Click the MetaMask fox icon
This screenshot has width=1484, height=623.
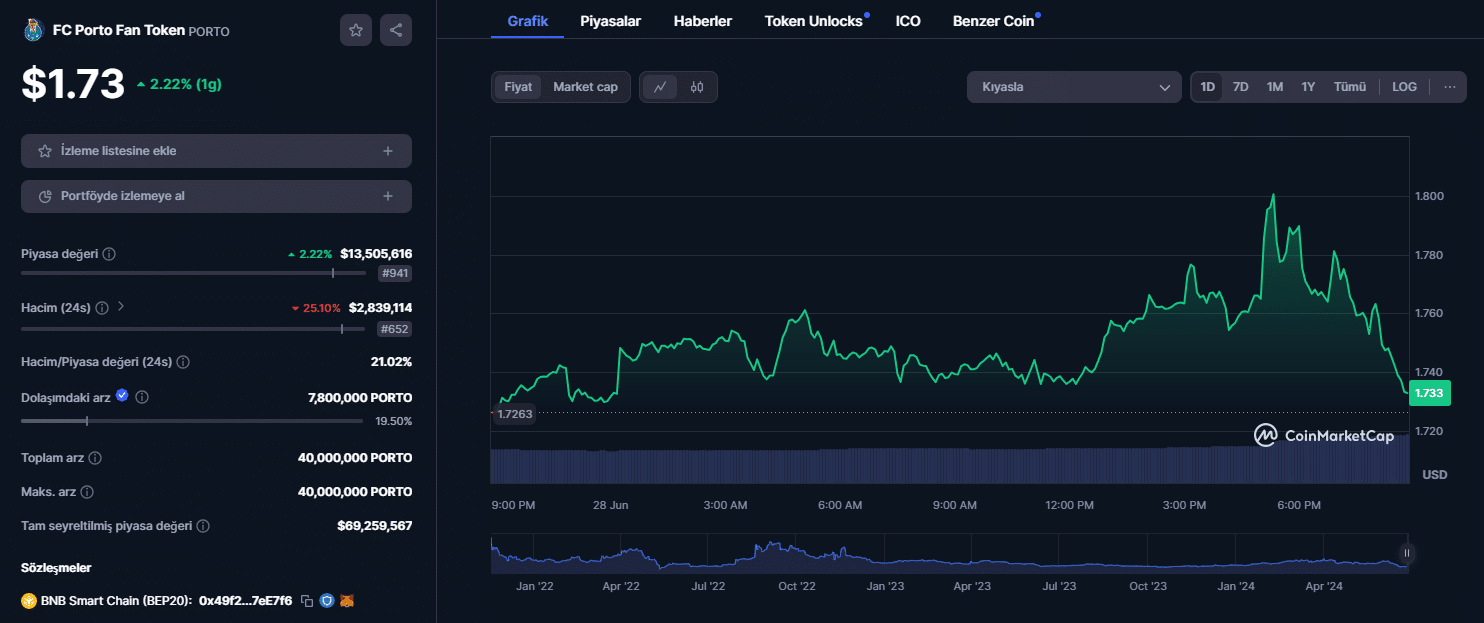pos(347,601)
